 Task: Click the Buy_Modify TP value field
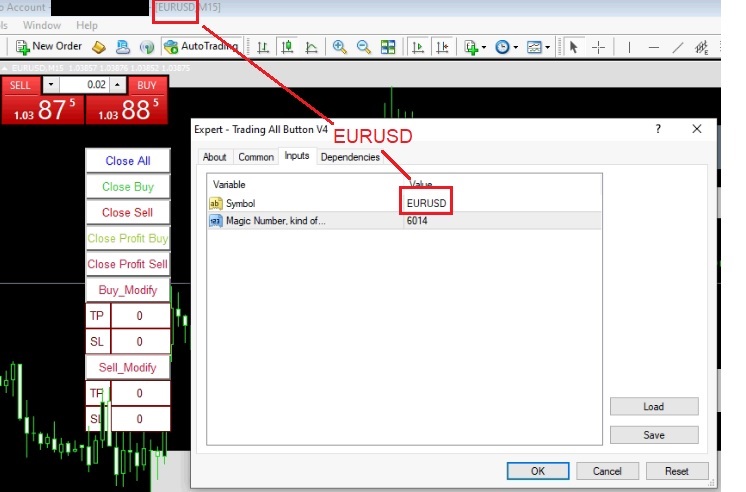pyautogui.click(x=140, y=315)
